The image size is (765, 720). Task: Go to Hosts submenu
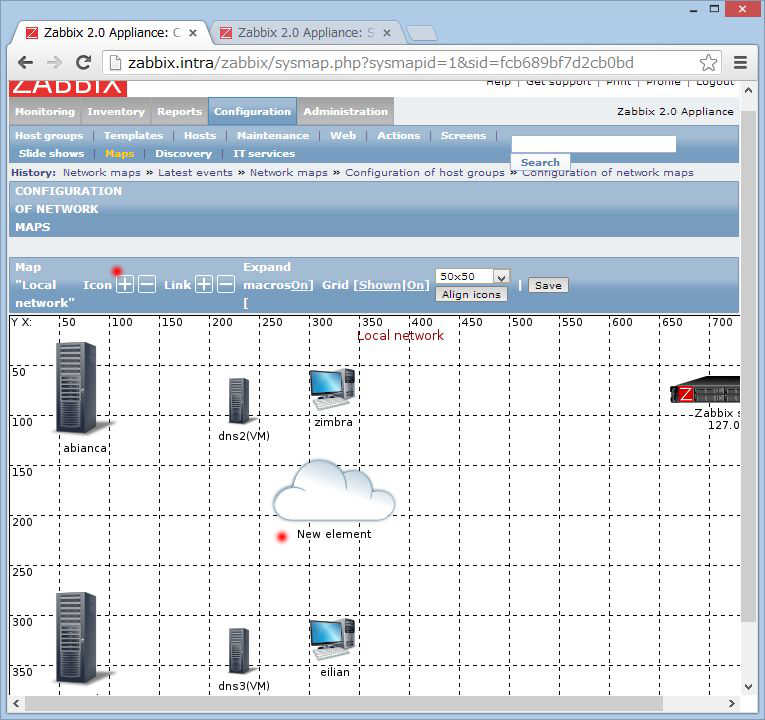[200, 136]
